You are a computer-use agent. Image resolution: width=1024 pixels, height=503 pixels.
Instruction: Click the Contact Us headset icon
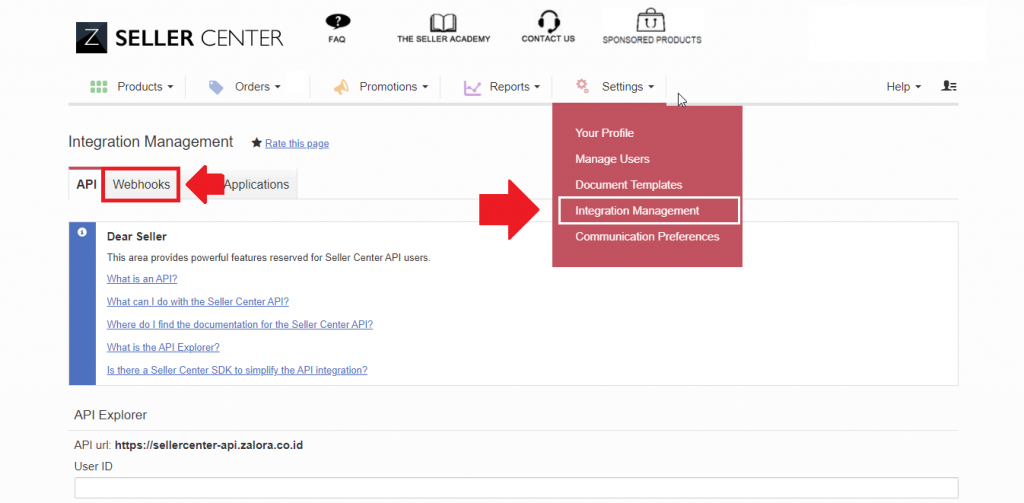(x=548, y=20)
